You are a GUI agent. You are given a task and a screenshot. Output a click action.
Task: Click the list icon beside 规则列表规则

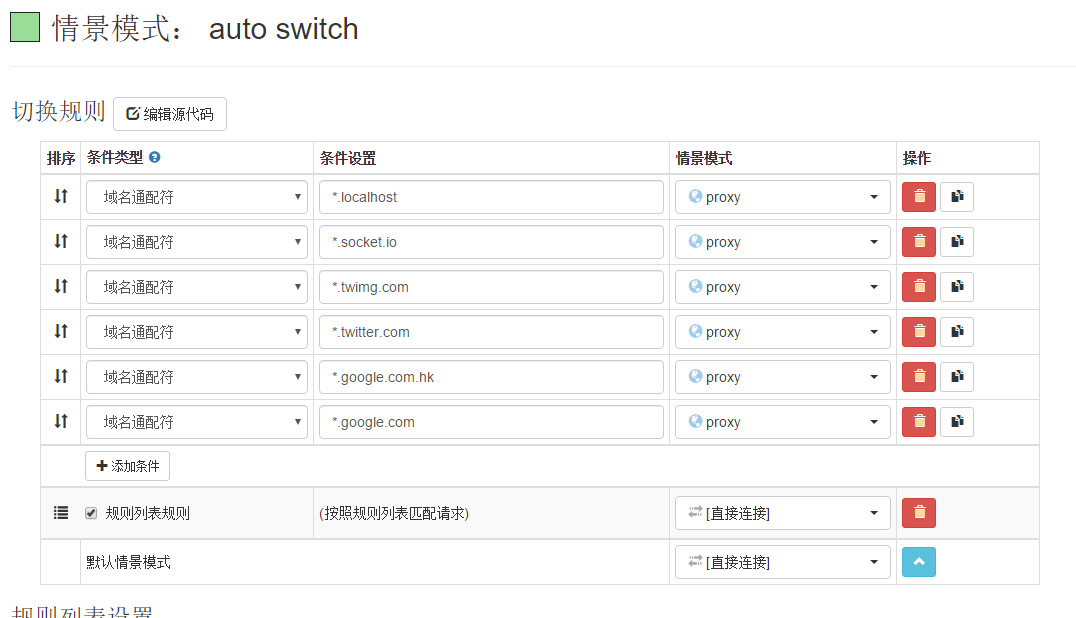[x=61, y=513]
